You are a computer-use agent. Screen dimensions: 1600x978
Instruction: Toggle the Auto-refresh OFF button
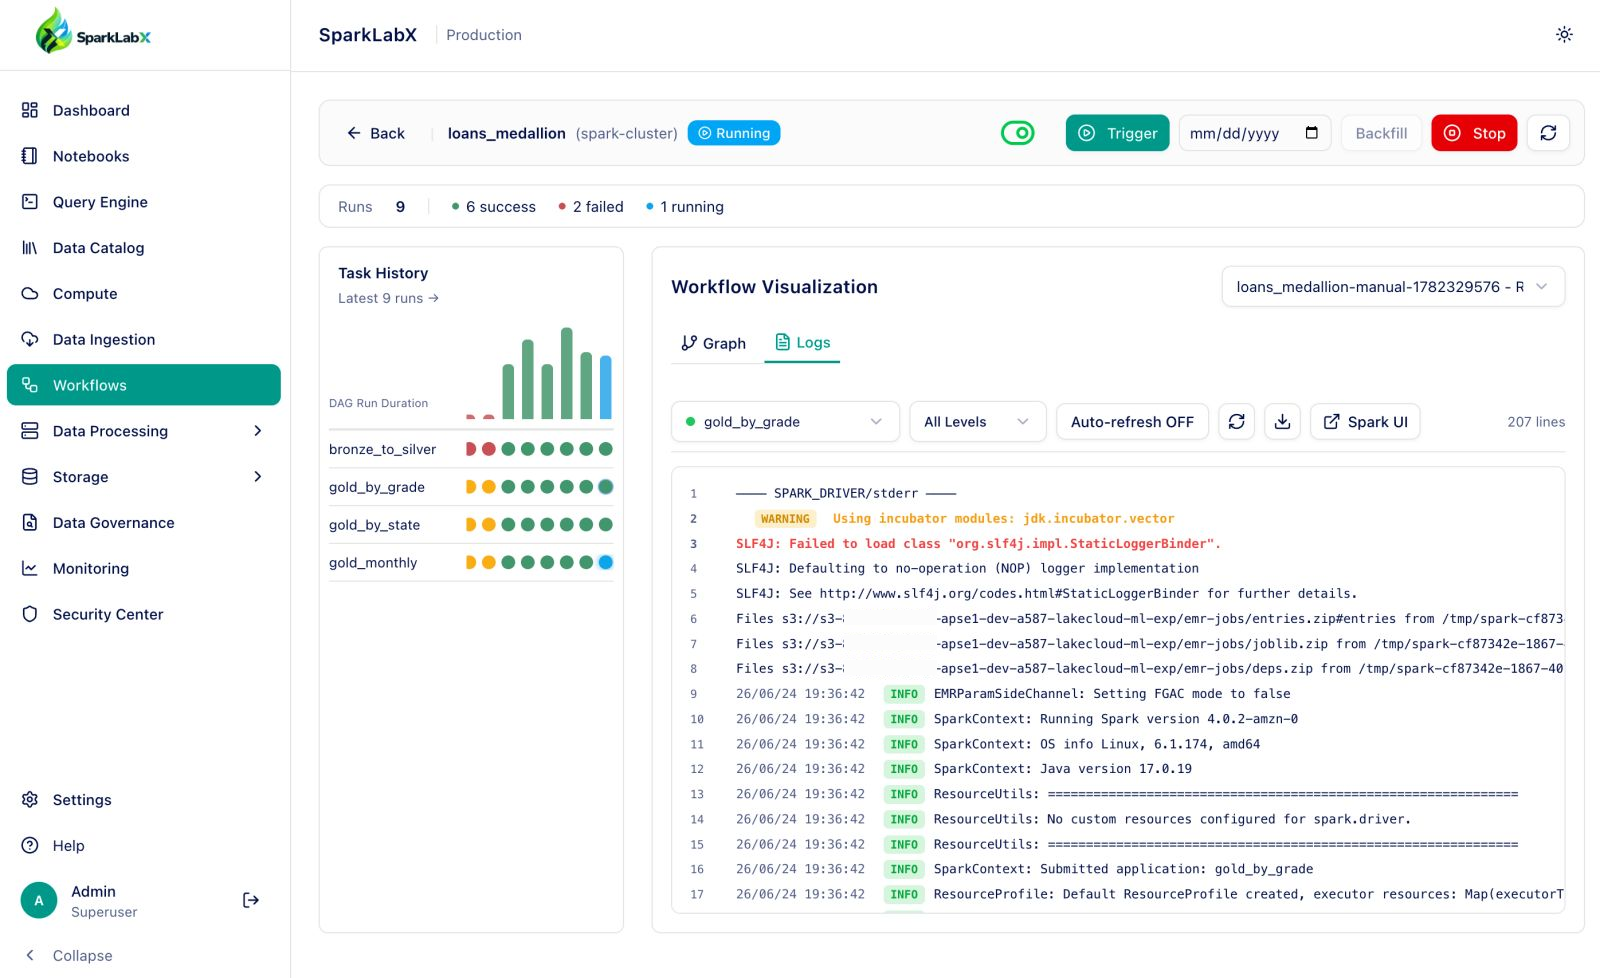[x=1132, y=422]
